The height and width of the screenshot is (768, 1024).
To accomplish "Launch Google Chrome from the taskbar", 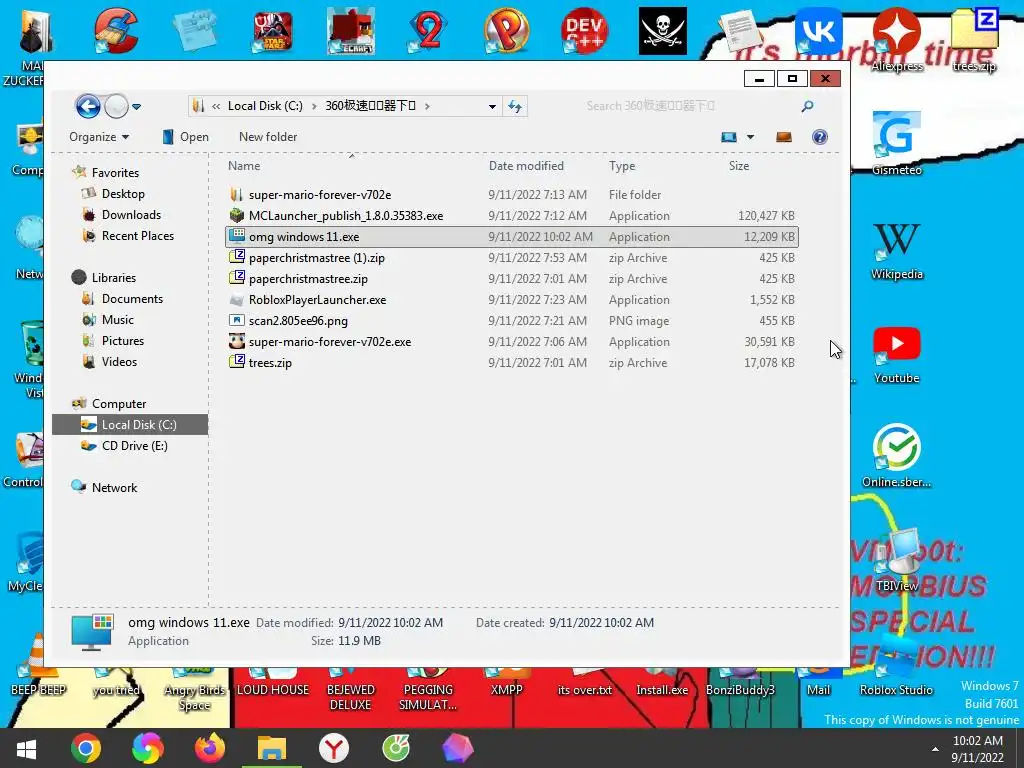I will (x=86, y=748).
